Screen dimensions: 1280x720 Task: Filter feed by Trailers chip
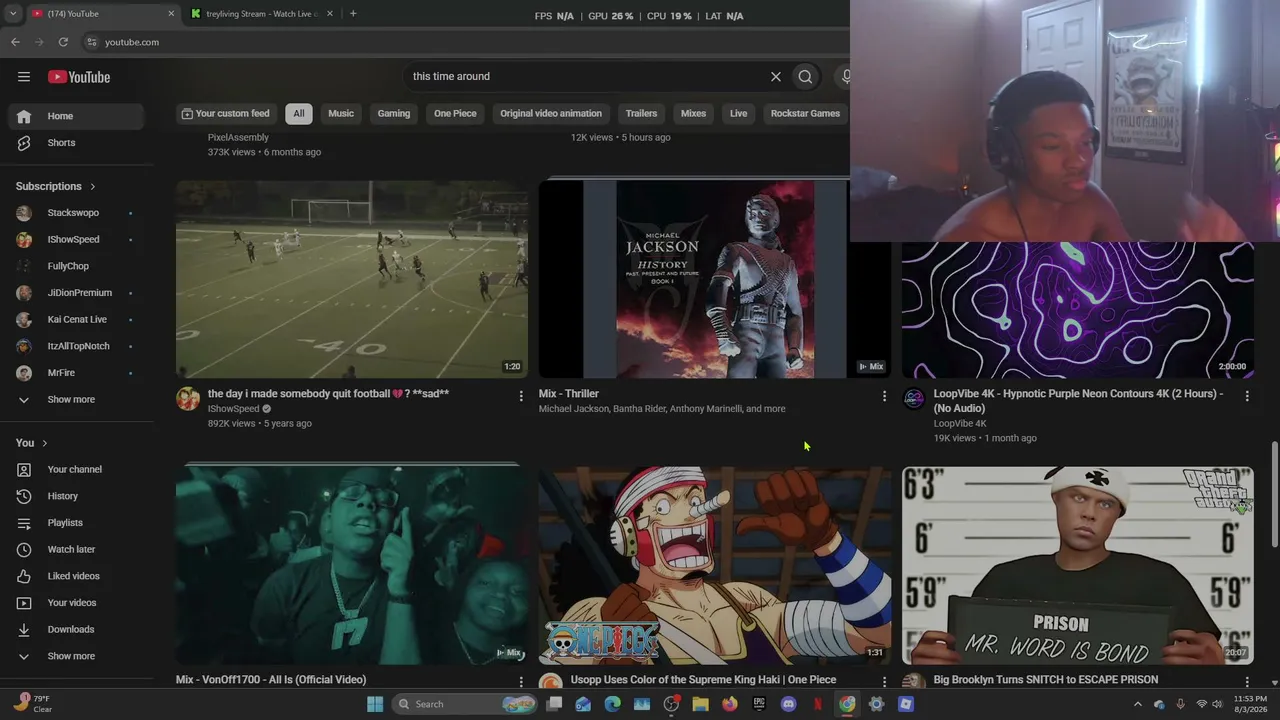[641, 113]
